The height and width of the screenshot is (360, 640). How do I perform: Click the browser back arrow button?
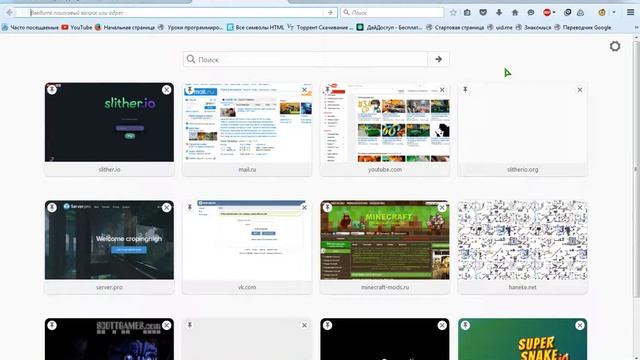pos(9,13)
